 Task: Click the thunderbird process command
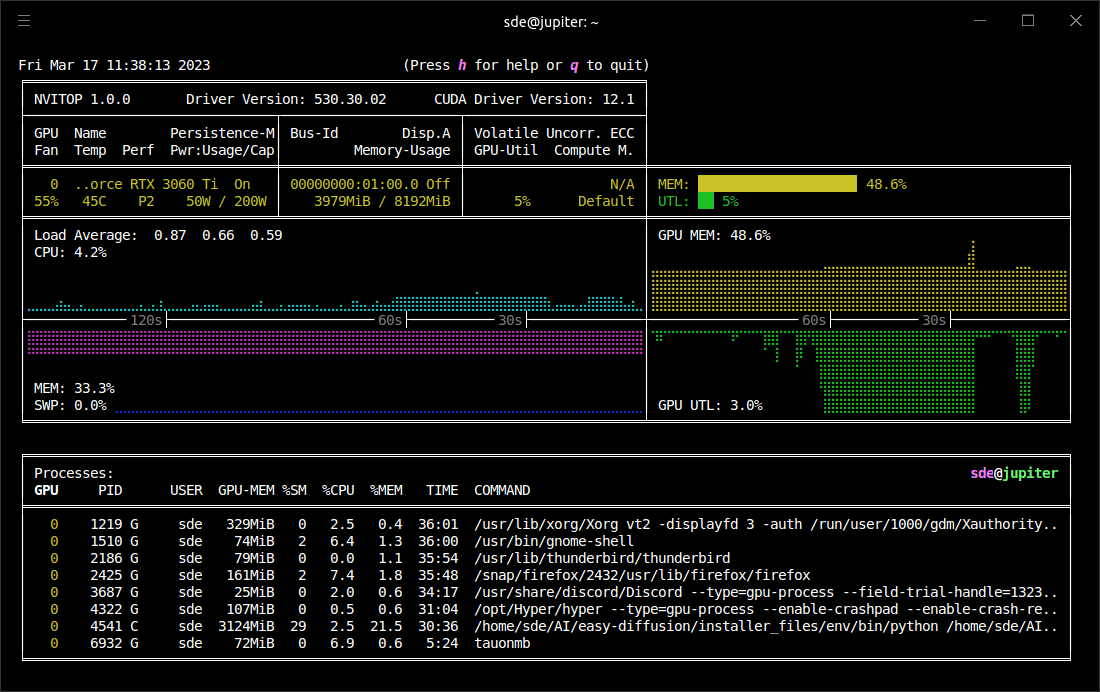[x=602, y=558]
